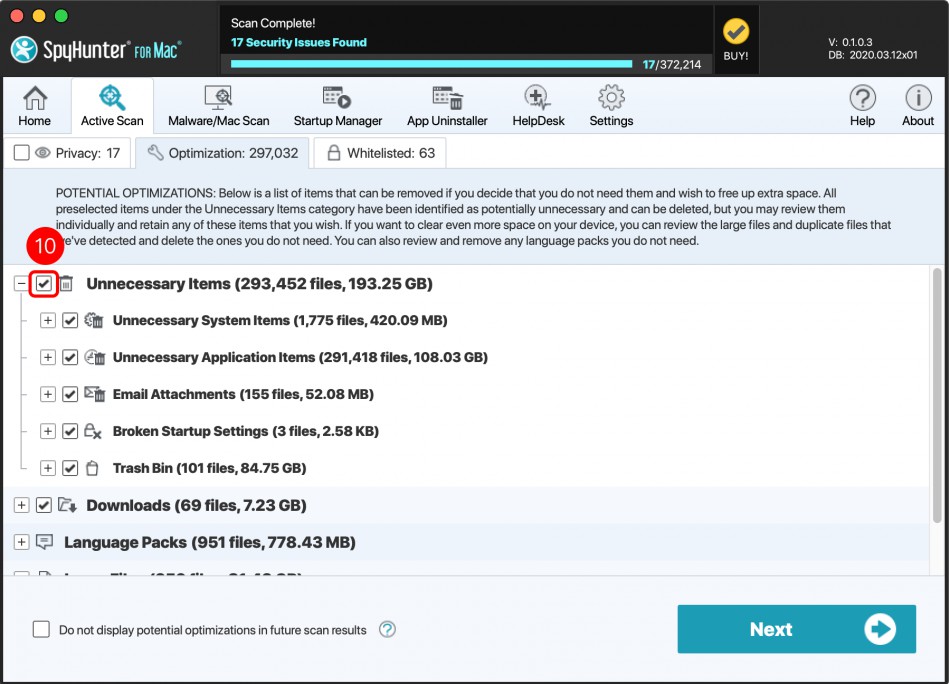Image resolution: width=950 pixels, height=684 pixels.
Task: Toggle the Email Attachments checkbox
Action: pos(70,394)
